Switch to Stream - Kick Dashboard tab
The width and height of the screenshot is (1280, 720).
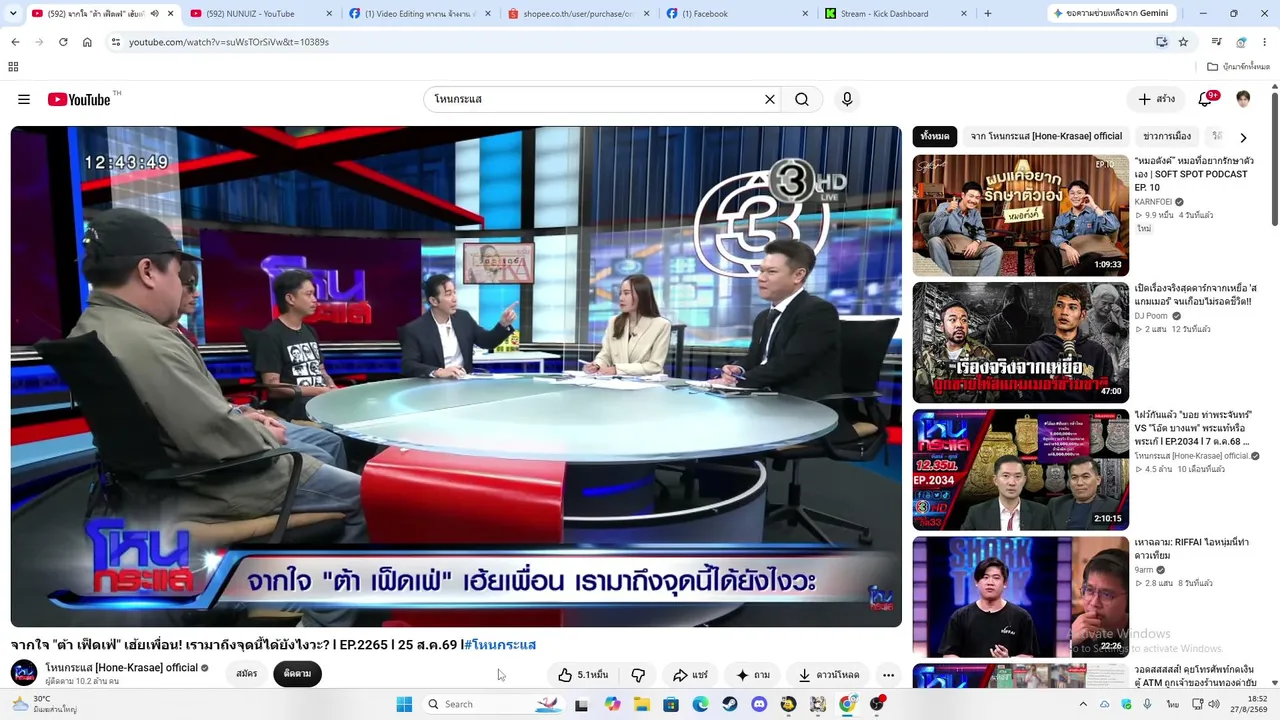(x=895, y=14)
